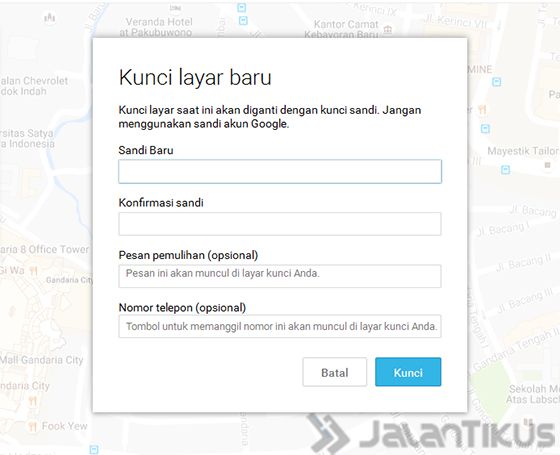The image size is (560, 455).
Task: Focus the Konfirmasi sandi input field
Action: coord(280,224)
